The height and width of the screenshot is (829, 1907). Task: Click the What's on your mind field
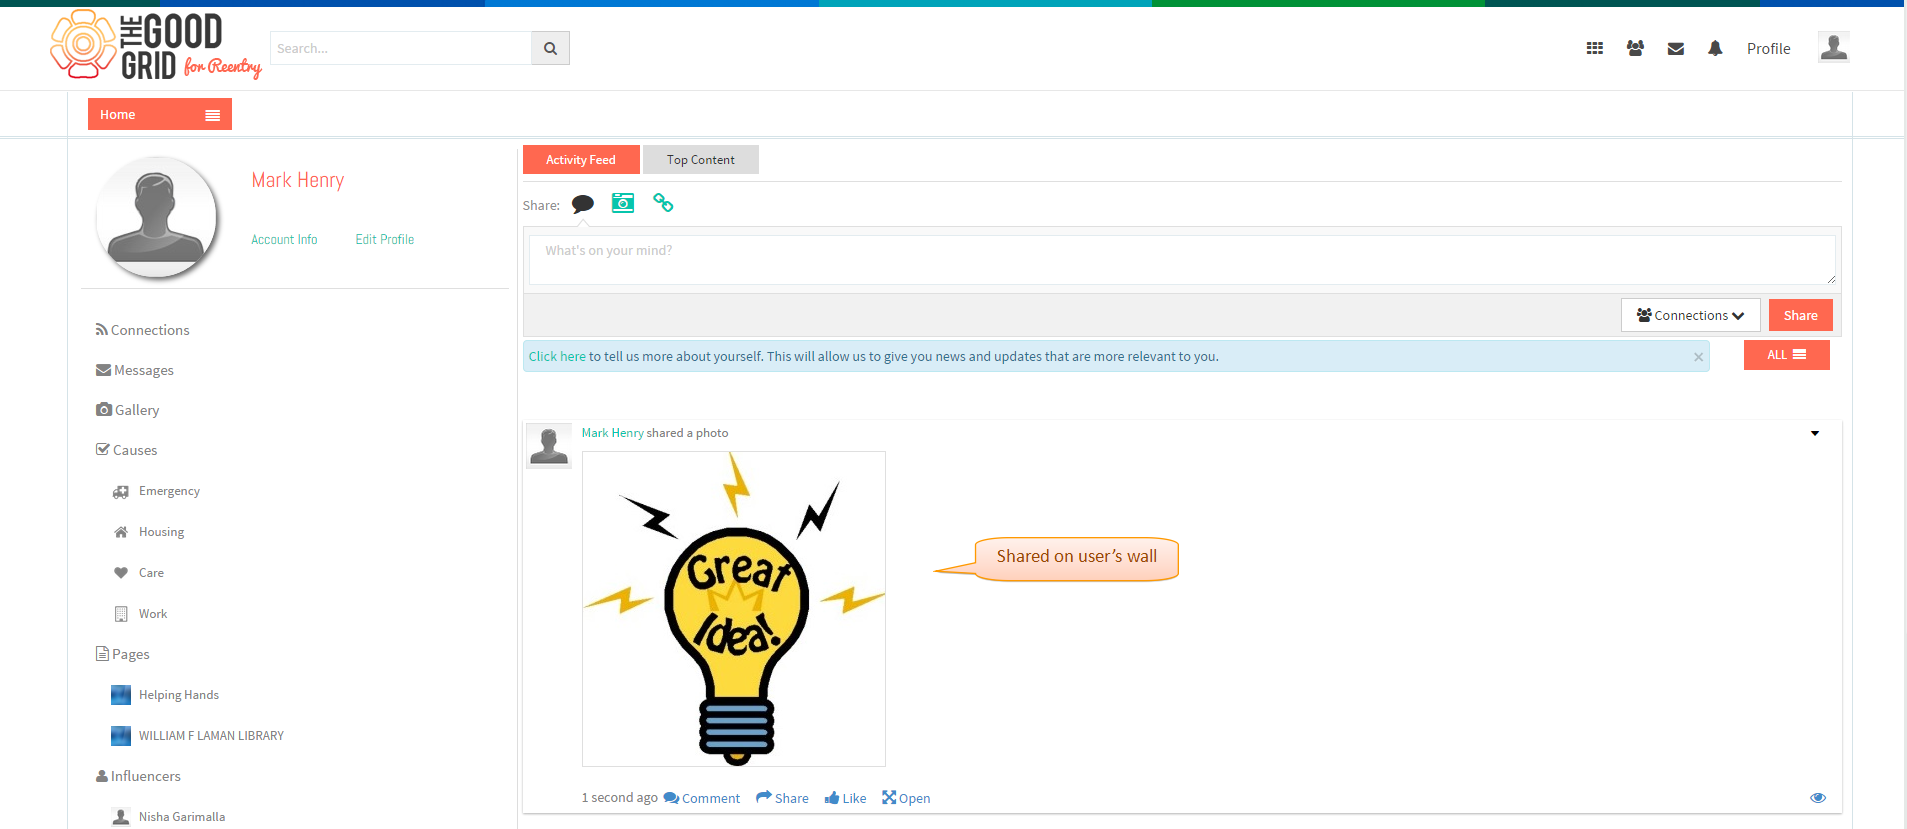click(x=1182, y=260)
